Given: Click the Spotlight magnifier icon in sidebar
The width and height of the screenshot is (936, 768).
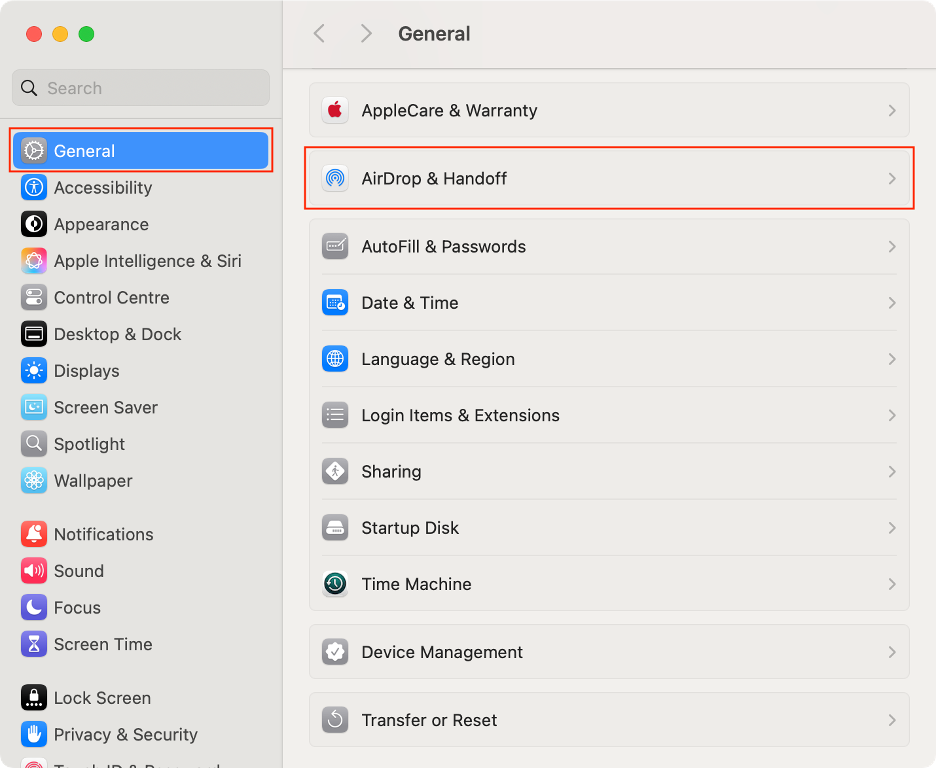Looking at the screenshot, I should pyautogui.click(x=34, y=444).
